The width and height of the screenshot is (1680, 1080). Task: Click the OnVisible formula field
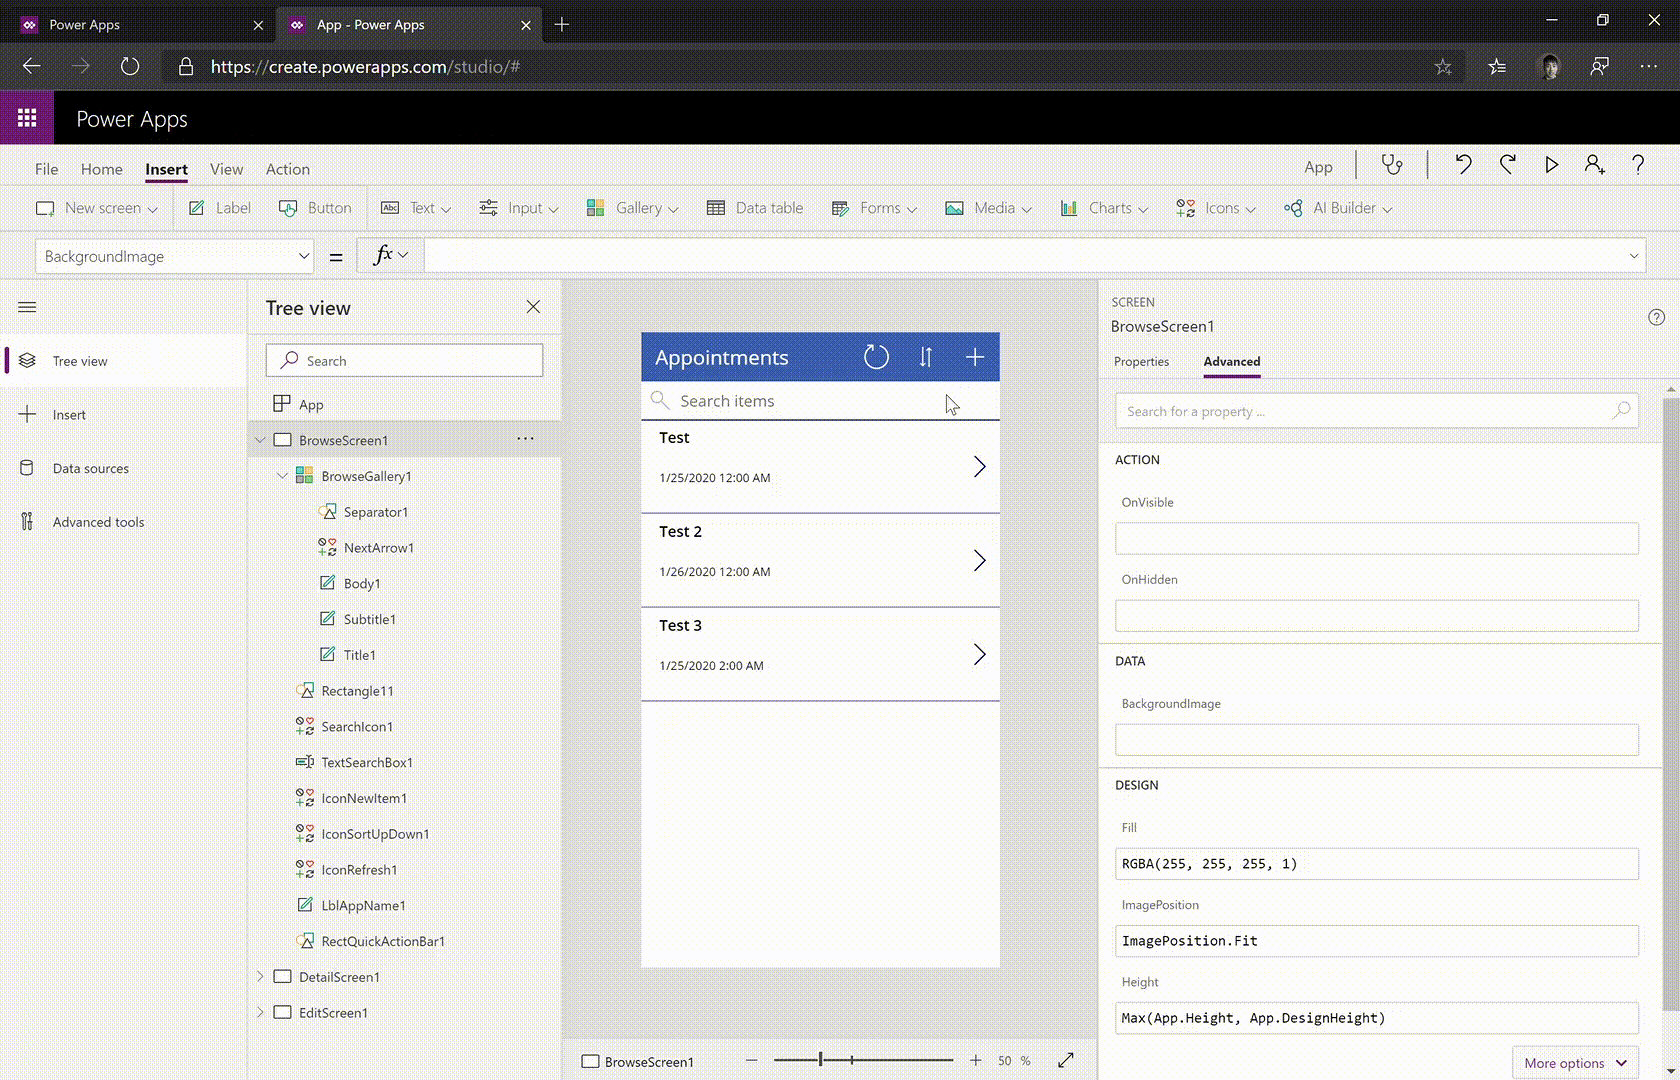pos(1377,539)
